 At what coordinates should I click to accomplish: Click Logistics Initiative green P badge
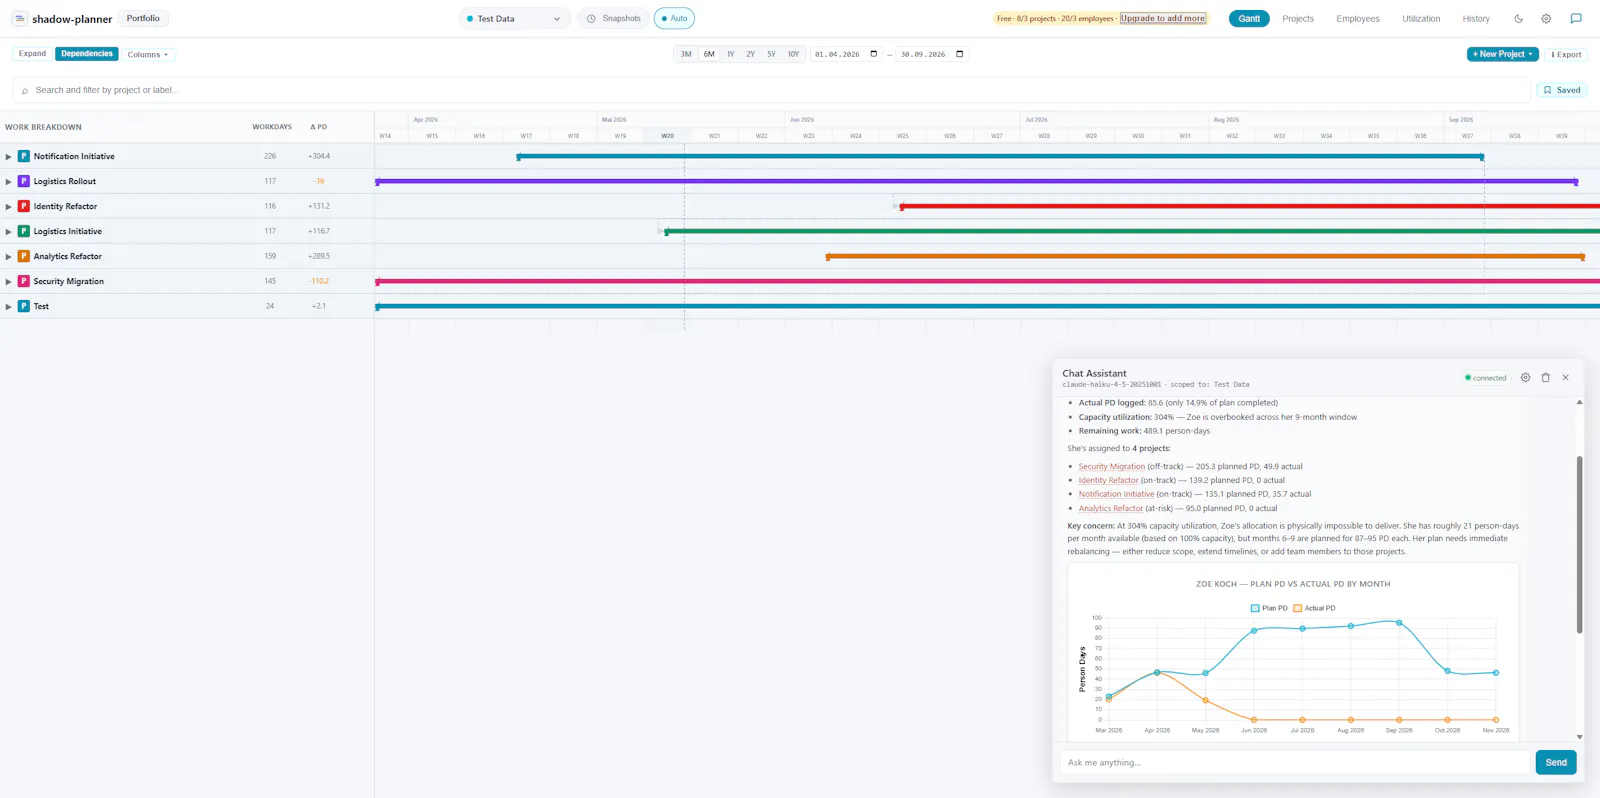24,231
